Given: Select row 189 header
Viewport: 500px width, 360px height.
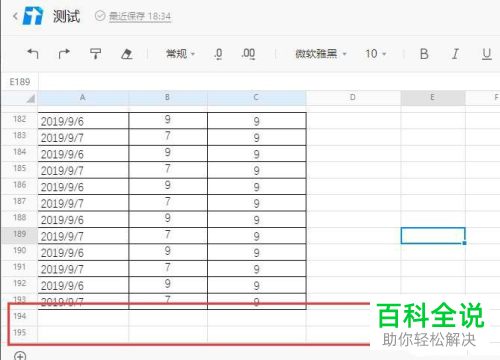Looking at the screenshot, I should 19,234.
